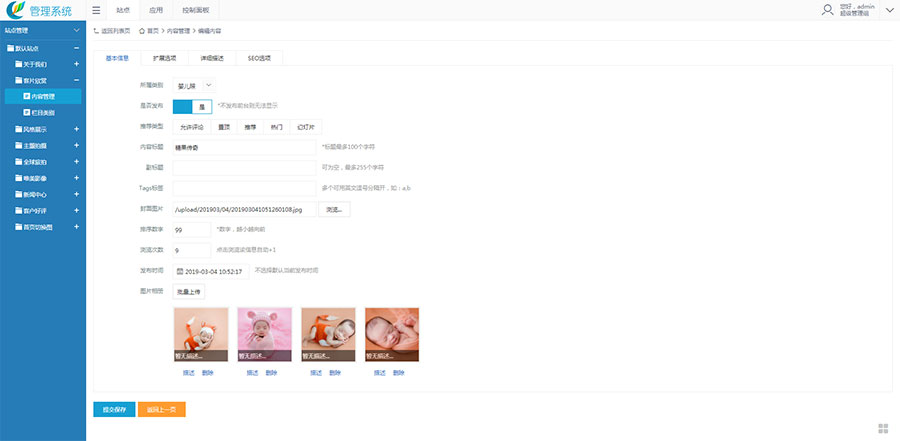Screen dimensions: 900x441
Task: Toggle the 推荐 option
Action: coord(250,127)
